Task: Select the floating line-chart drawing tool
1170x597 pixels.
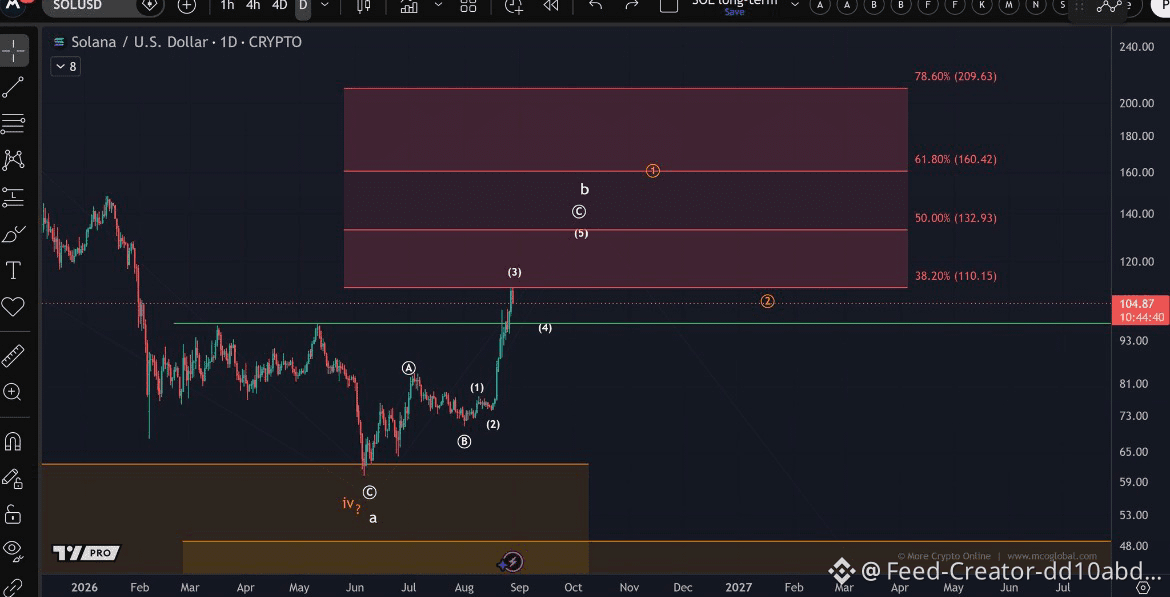Action: [1110, 6]
